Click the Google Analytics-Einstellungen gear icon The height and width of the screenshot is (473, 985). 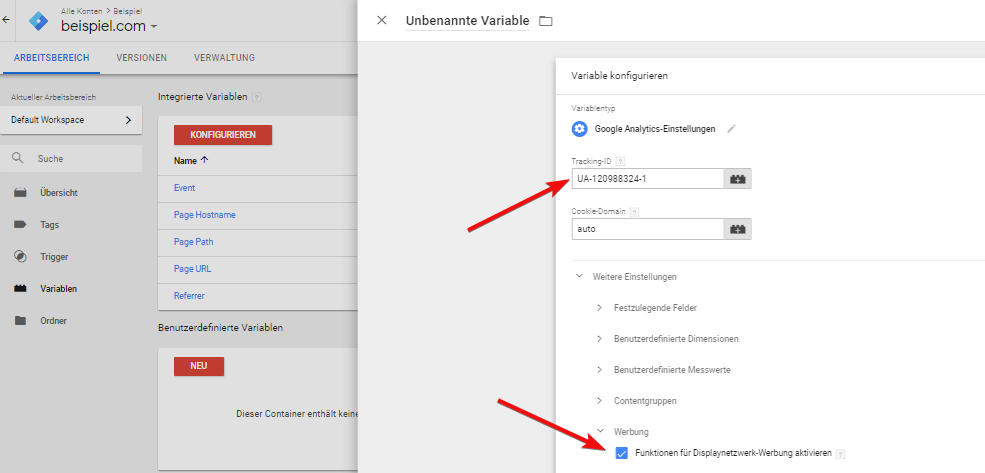[579, 129]
